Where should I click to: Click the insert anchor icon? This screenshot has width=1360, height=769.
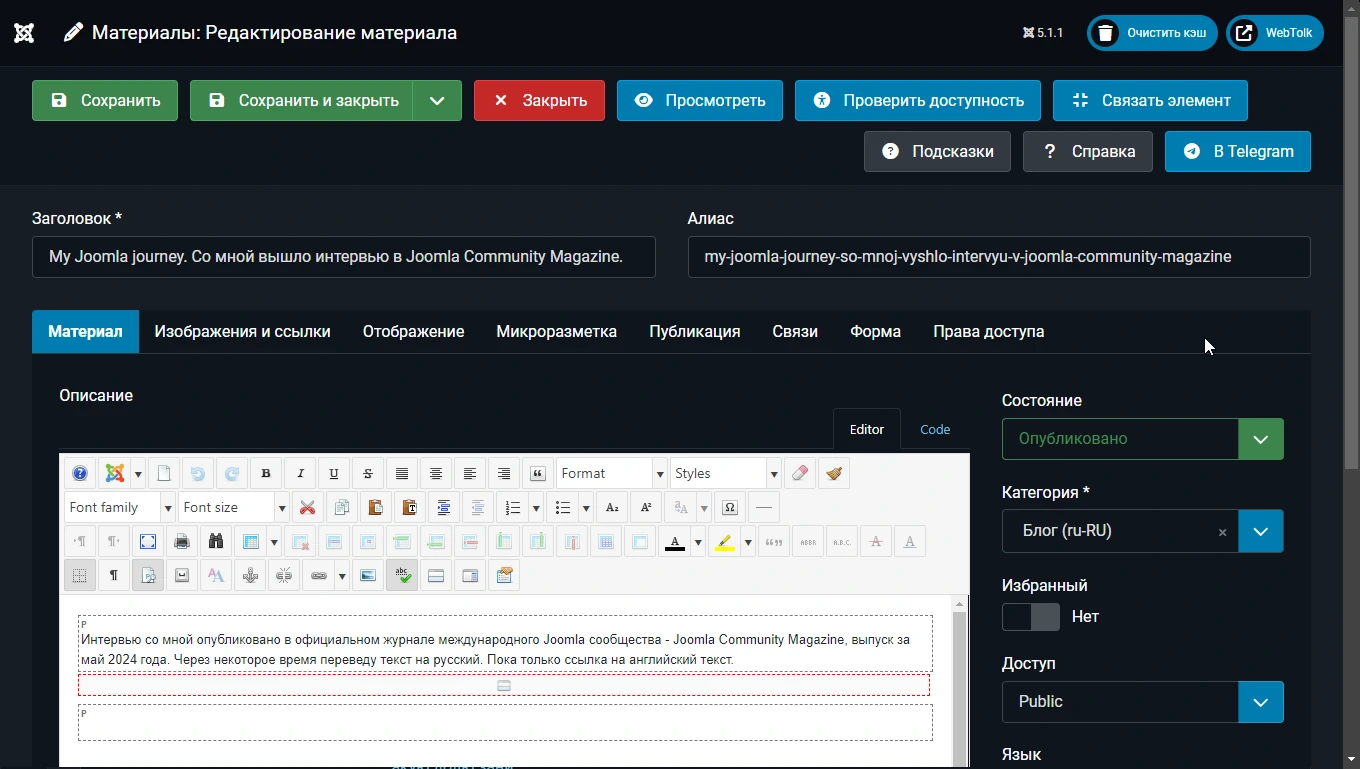point(250,576)
